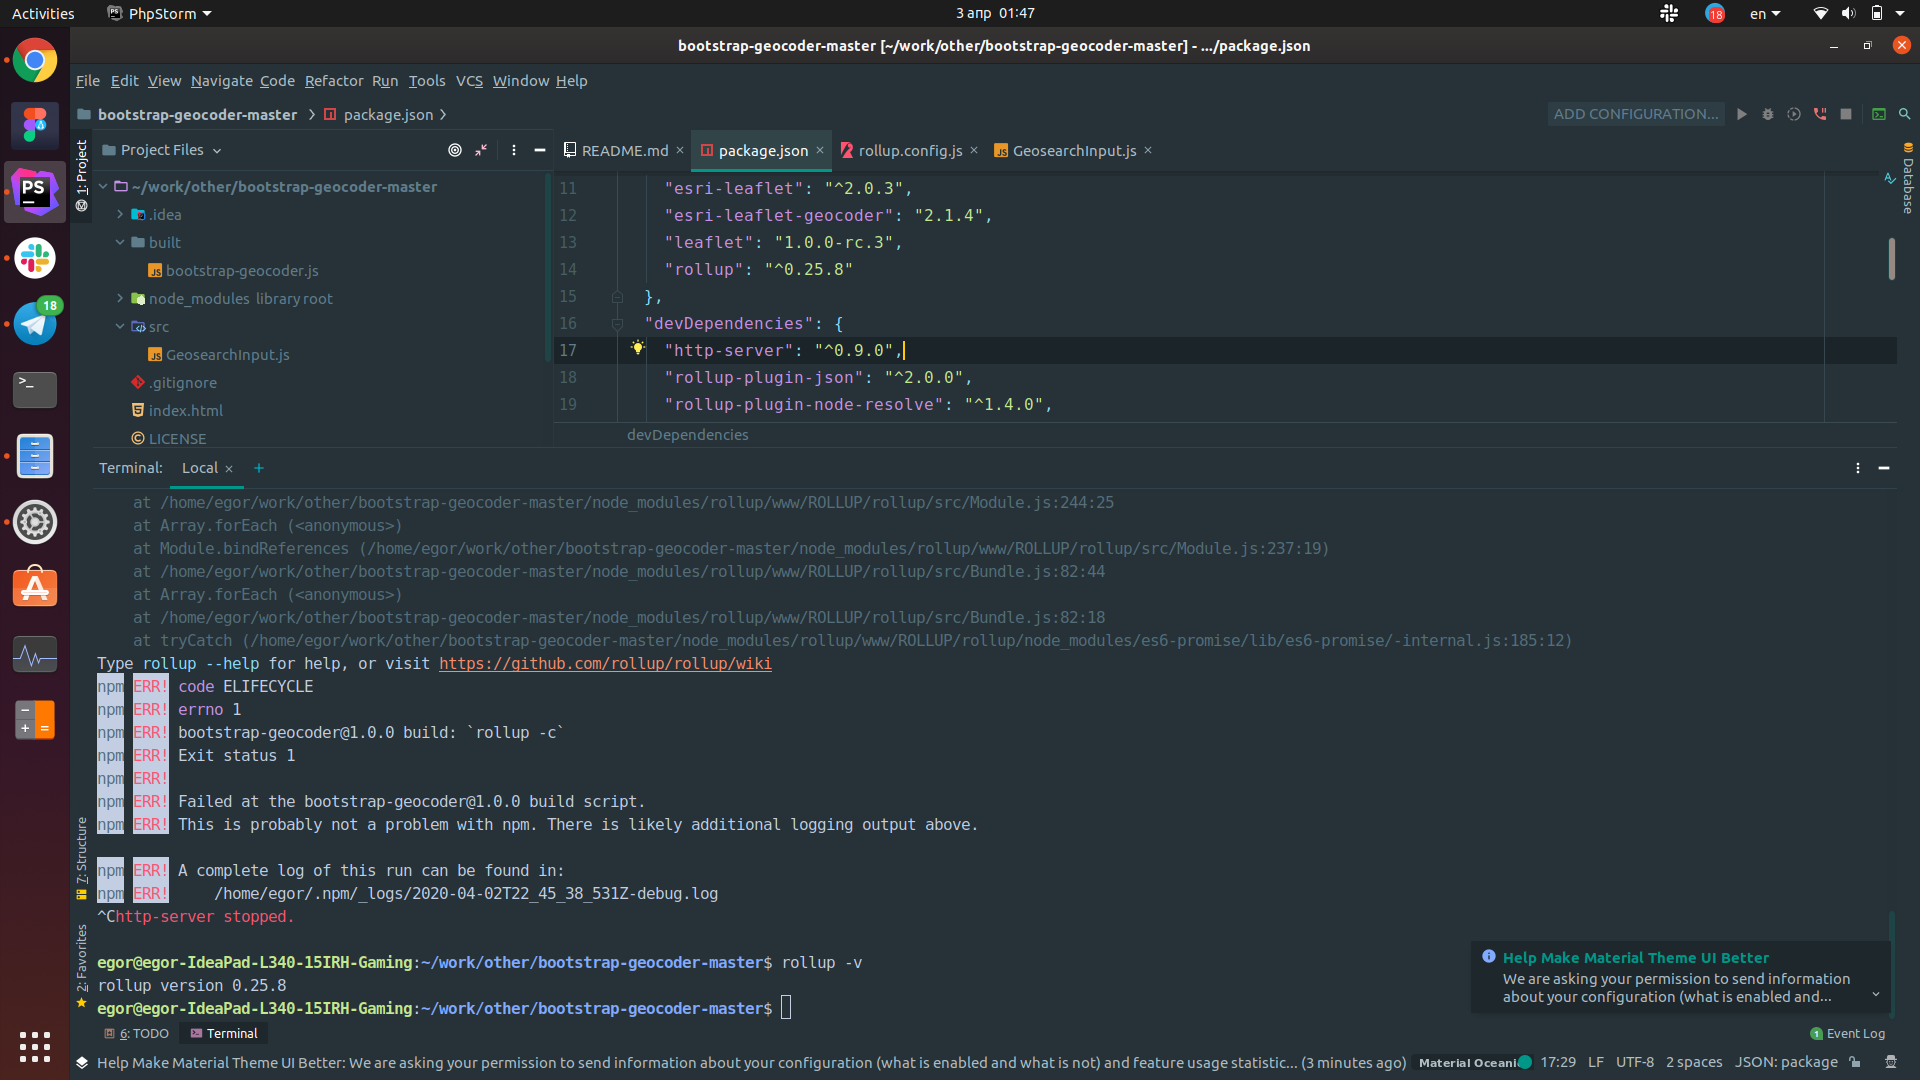This screenshot has height=1080, width=1920.
Task: Collapse the src folder
Action: pyautogui.click(x=120, y=326)
